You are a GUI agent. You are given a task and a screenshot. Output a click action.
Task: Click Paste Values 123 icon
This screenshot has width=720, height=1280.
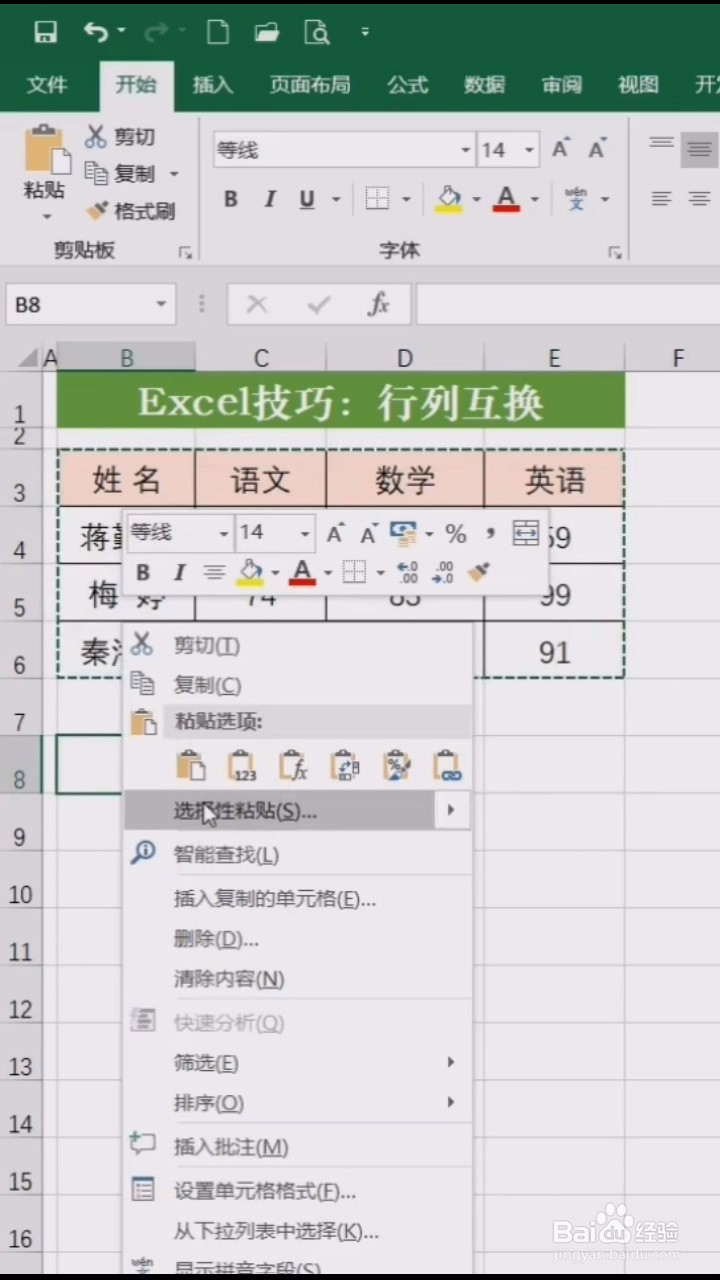pos(243,765)
